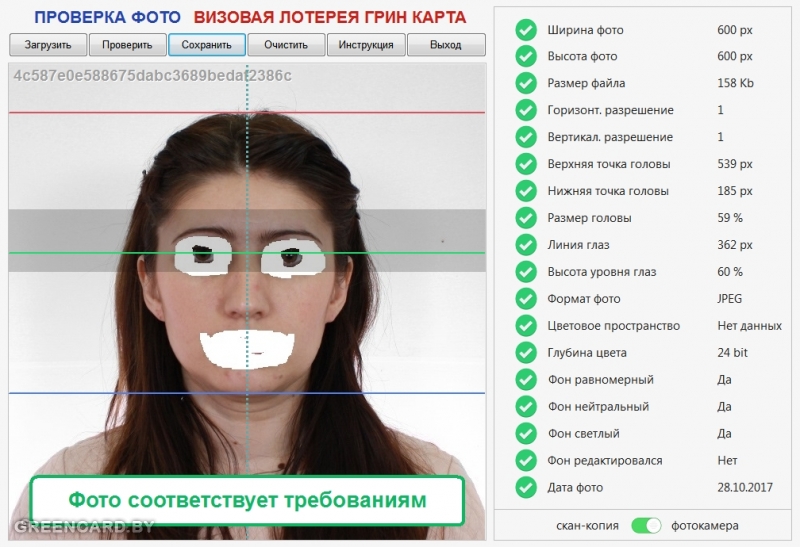
Task: Click the Фон редактировался label
Action: (605, 461)
